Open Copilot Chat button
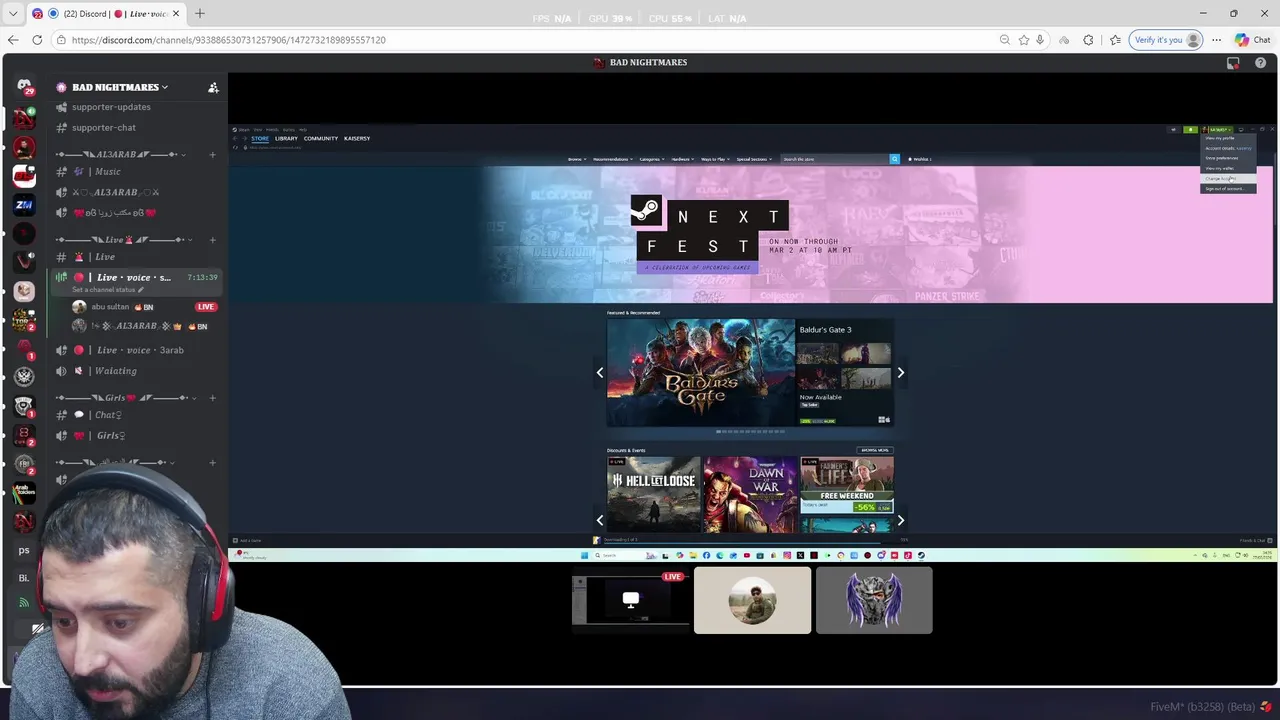 pyautogui.click(x=1252, y=40)
